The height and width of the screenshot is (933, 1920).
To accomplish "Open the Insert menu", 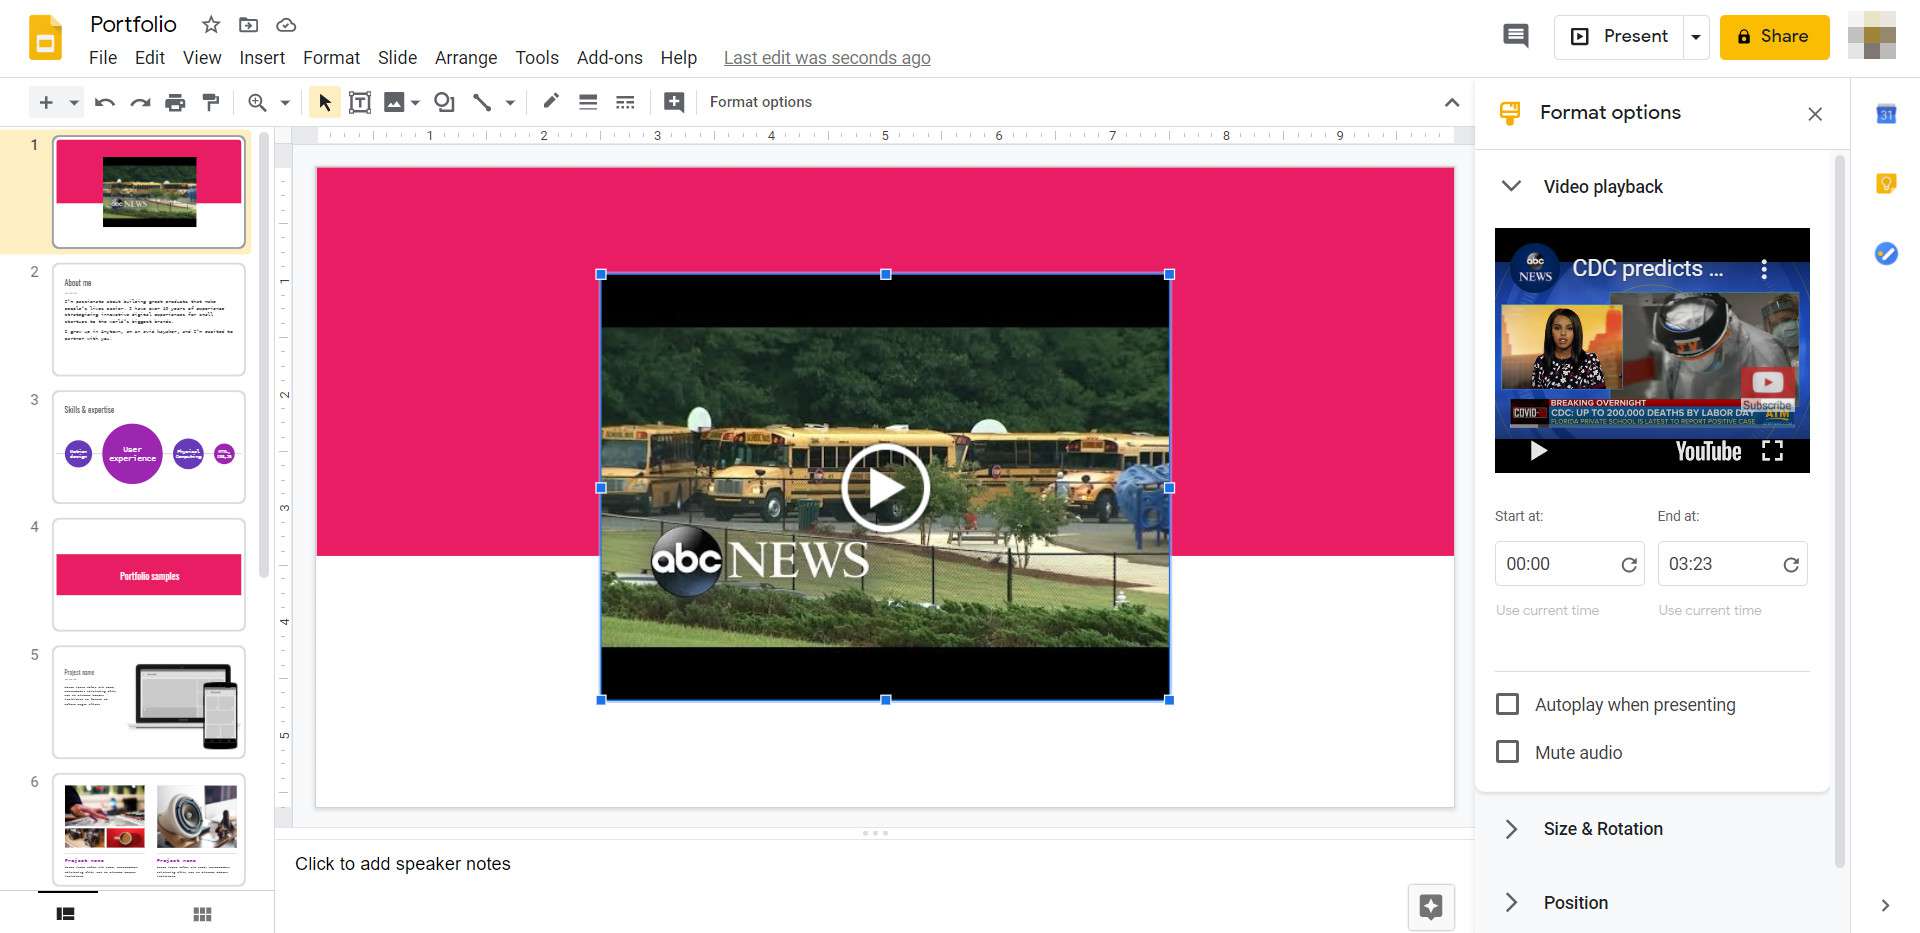I will tap(262, 58).
